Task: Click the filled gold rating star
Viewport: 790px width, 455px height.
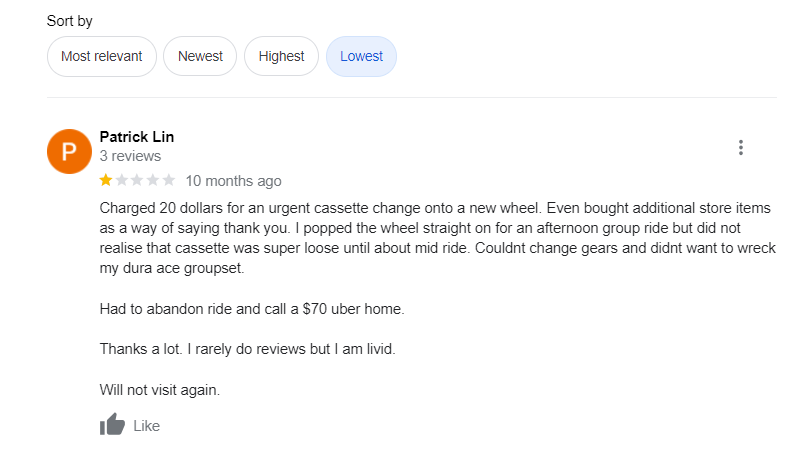Action: (106, 181)
